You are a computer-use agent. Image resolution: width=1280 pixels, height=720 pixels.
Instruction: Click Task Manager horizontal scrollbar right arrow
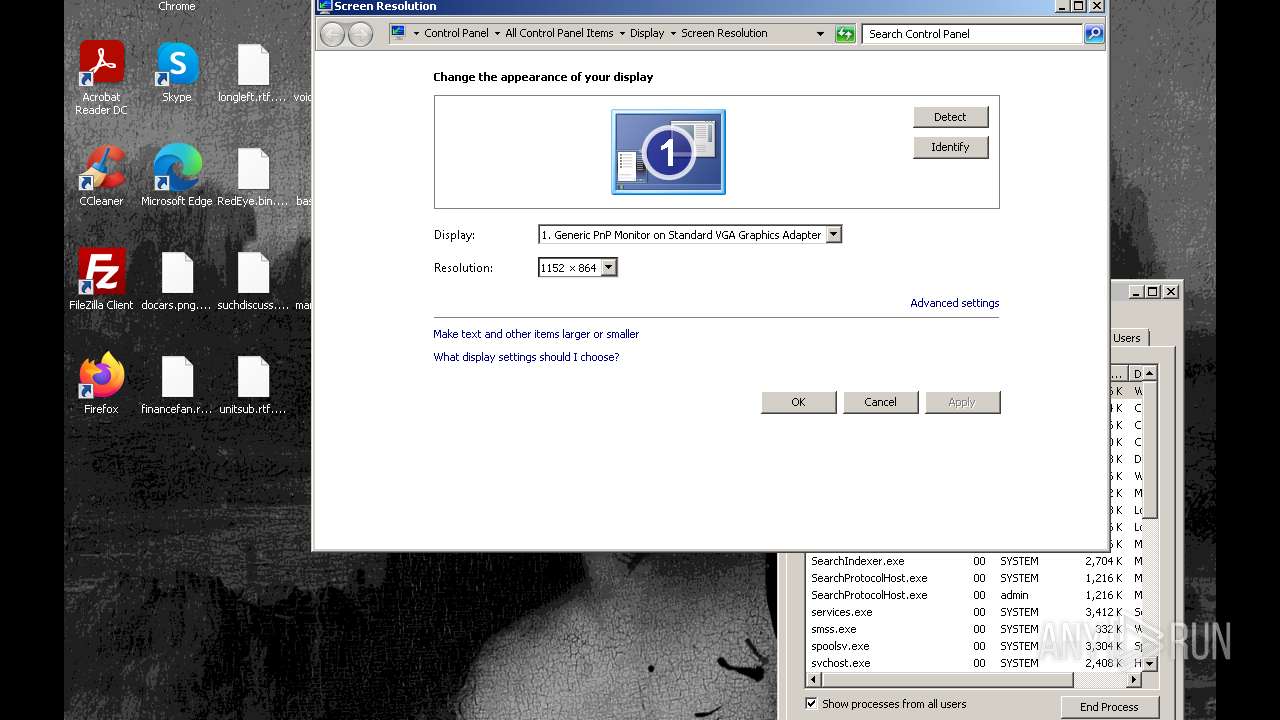pyautogui.click(x=1134, y=680)
